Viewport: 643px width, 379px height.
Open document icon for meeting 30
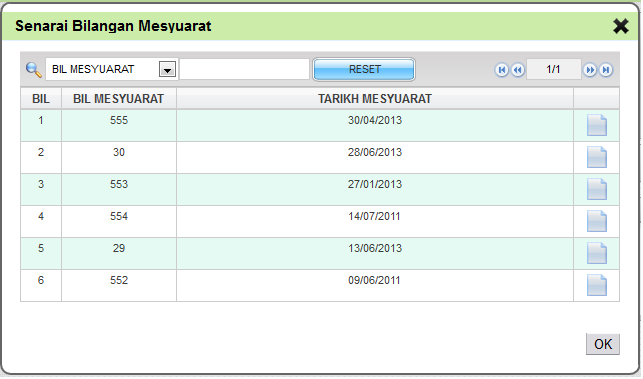pyautogui.click(x=597, y=157)
